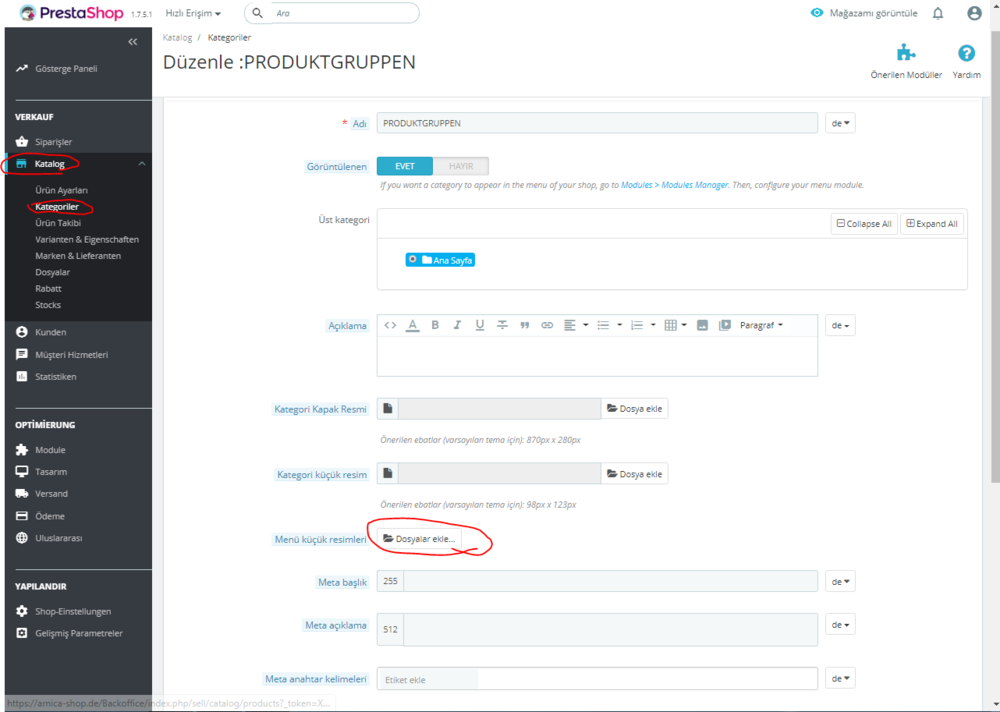
Task: Collapse the sidebar with double chevron icon
Action: tap(133, 42)
